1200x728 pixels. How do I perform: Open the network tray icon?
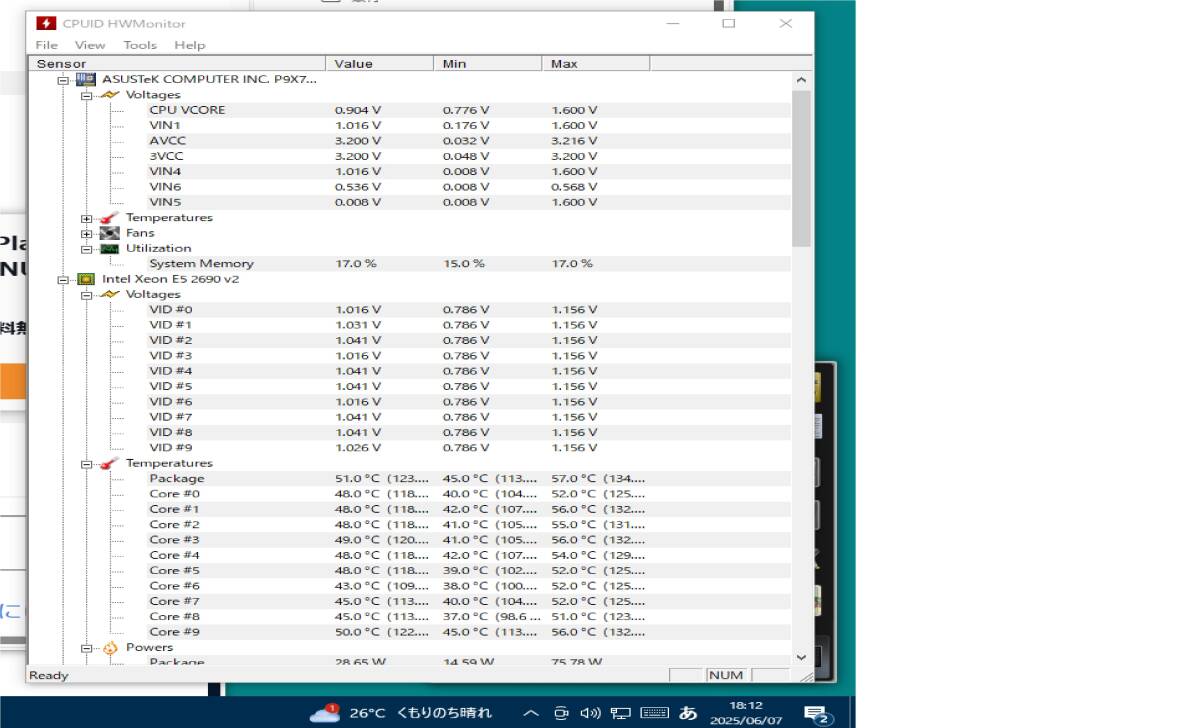pos(620,713)
